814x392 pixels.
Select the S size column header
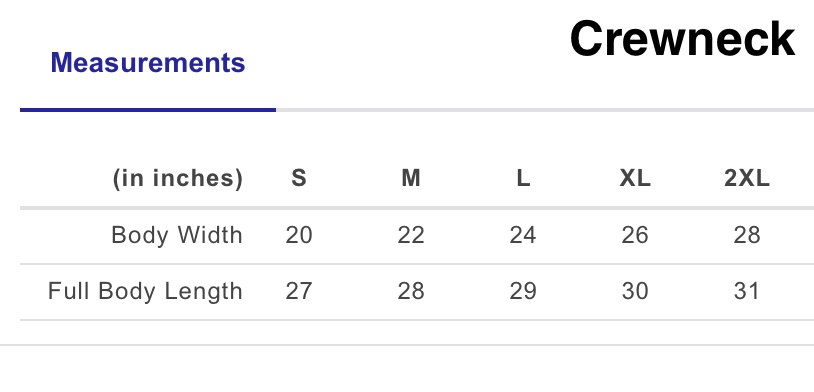click(x=299, y=179)
